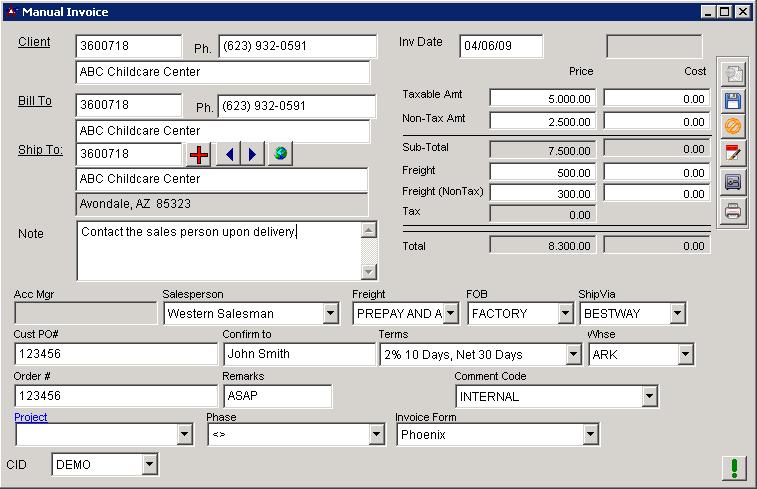Click the Bill To label

pos(34,101)
